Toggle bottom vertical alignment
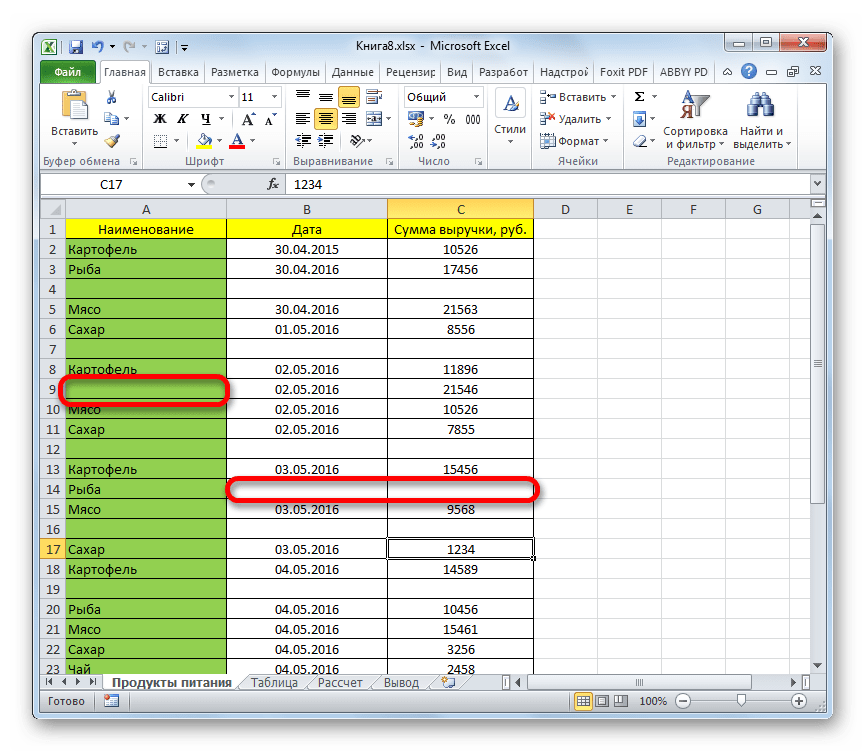Screen dimensions: 866x752 pyautogui.click(x=349, y=98)
